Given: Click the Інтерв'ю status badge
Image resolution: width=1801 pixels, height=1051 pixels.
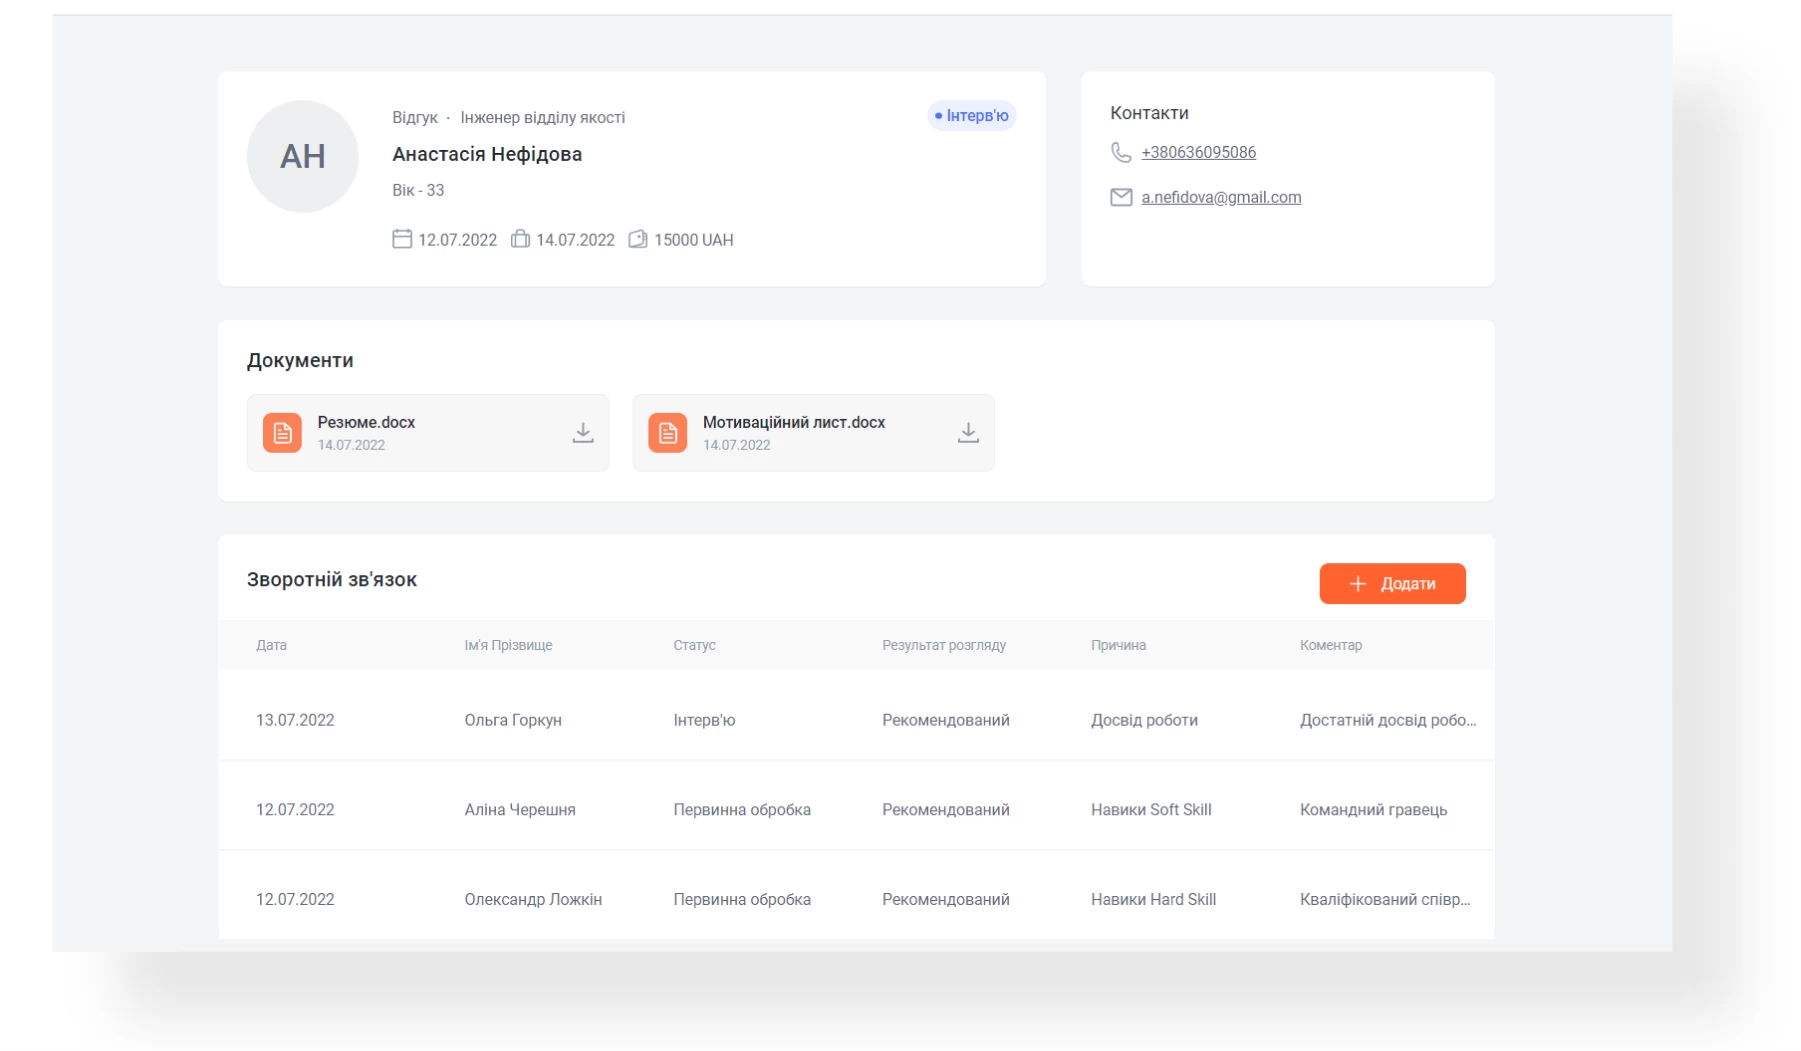Looking at the screenshot, I should (971, 116).
